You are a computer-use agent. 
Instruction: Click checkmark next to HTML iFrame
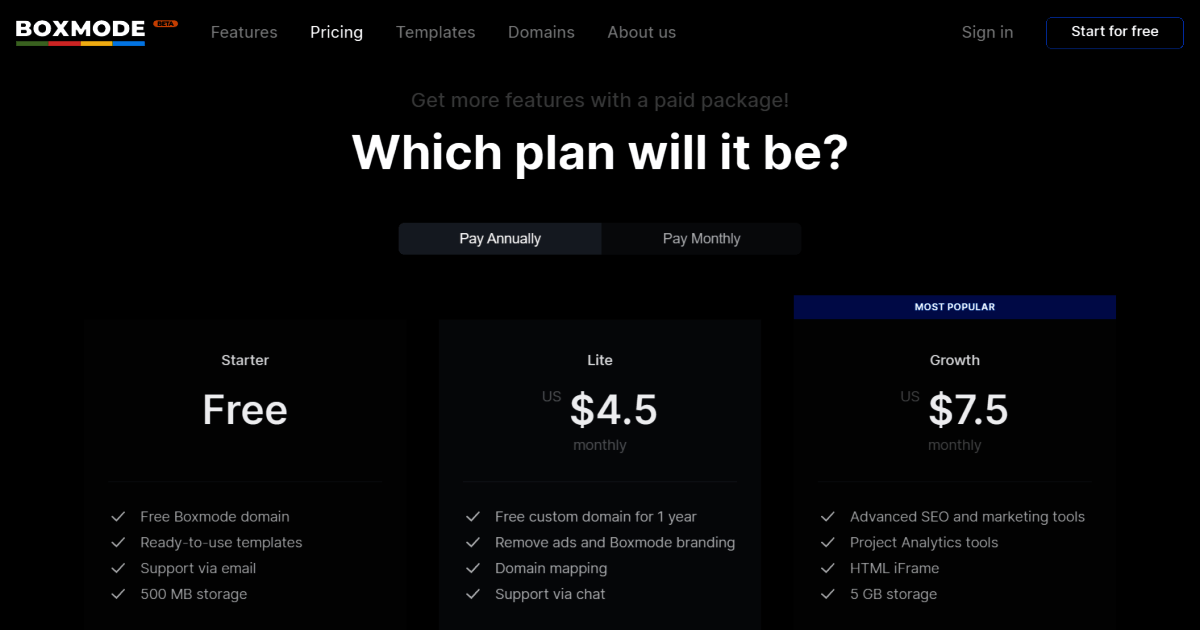point(828,569)
